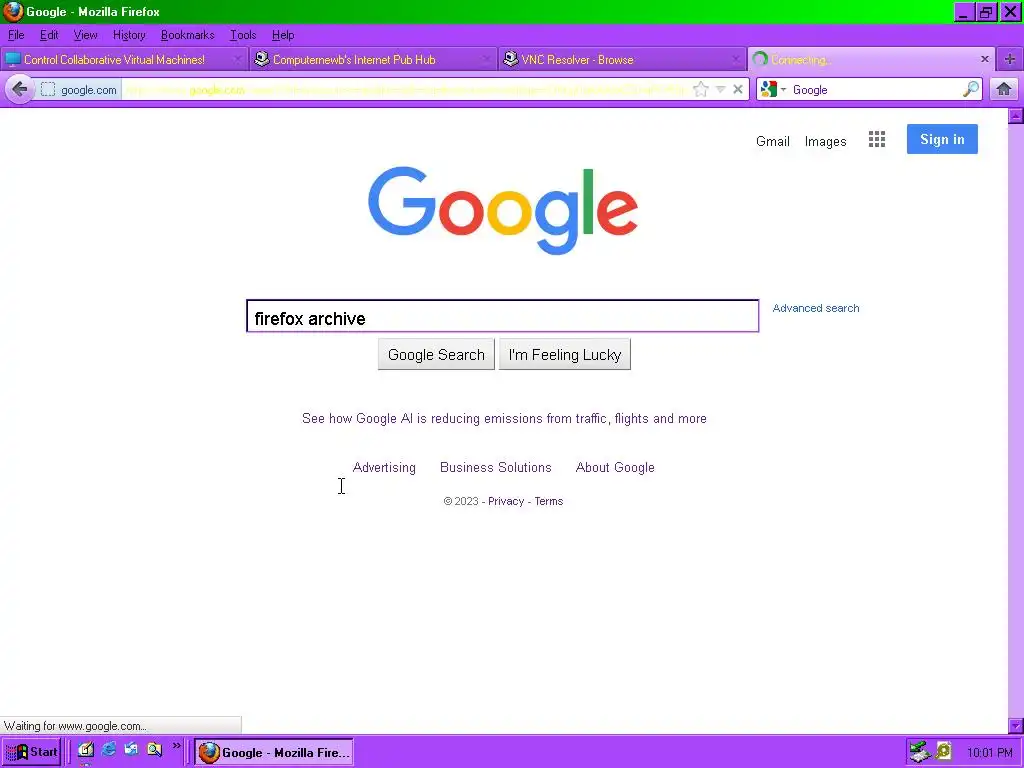Open the About Google link

coord(615,468)
